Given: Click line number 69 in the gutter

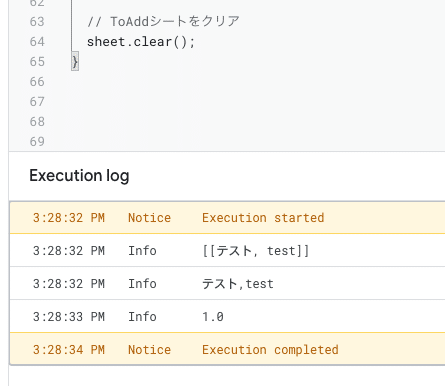Looking at the screenshot, I should point(37,142).
